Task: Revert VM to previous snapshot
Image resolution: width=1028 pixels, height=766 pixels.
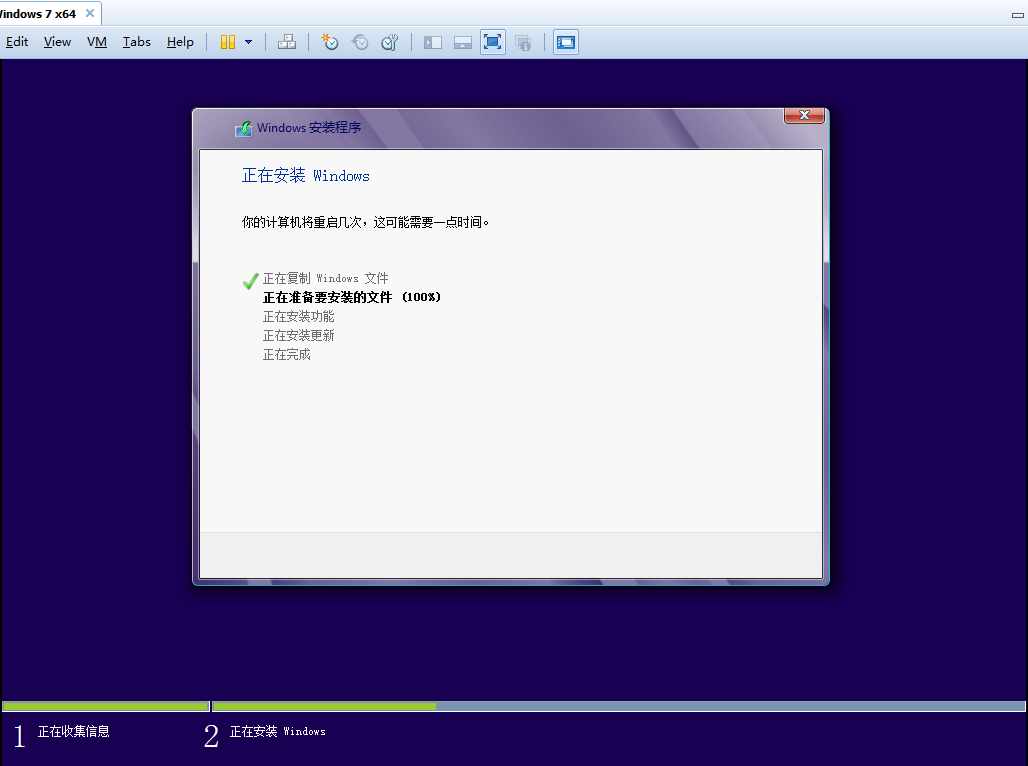Action: tap(360, 43)
